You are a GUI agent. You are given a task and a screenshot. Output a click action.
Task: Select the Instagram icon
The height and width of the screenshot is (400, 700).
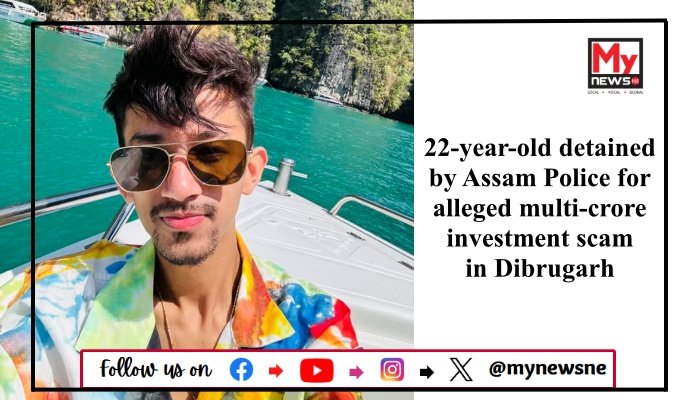point(392,370)
